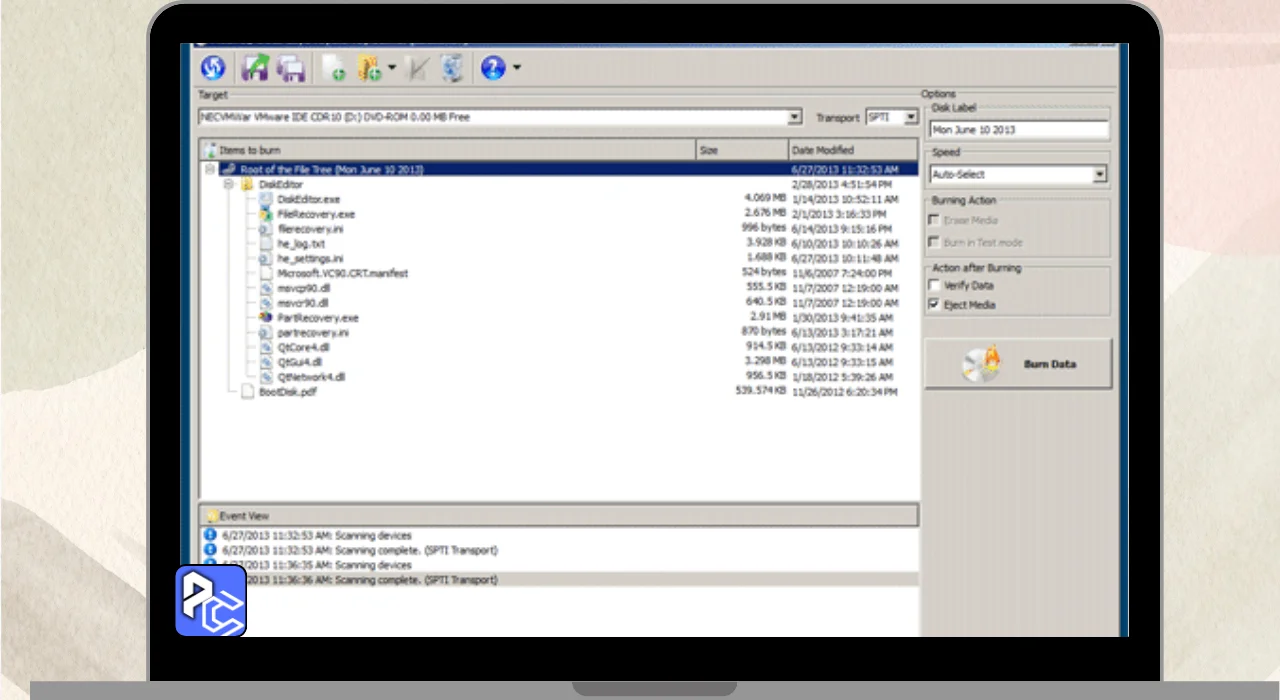Image resolution: width=1280 pixels, height=700 pixels.
Task: Collapse the DiskEditor folder node
Action: pyautogui.click(x=229, y=185)
